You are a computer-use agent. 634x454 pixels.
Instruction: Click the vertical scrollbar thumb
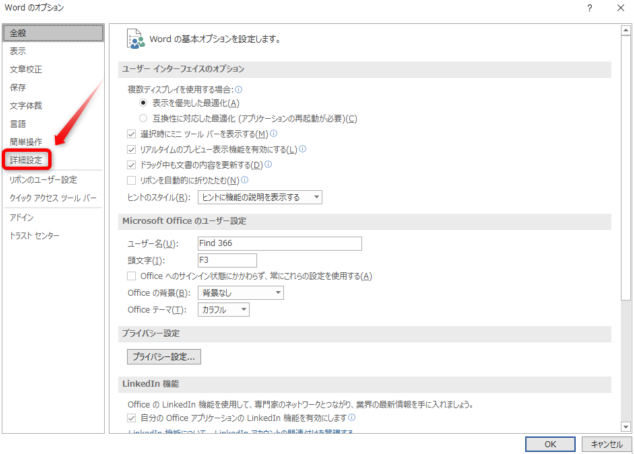[626, 168]
